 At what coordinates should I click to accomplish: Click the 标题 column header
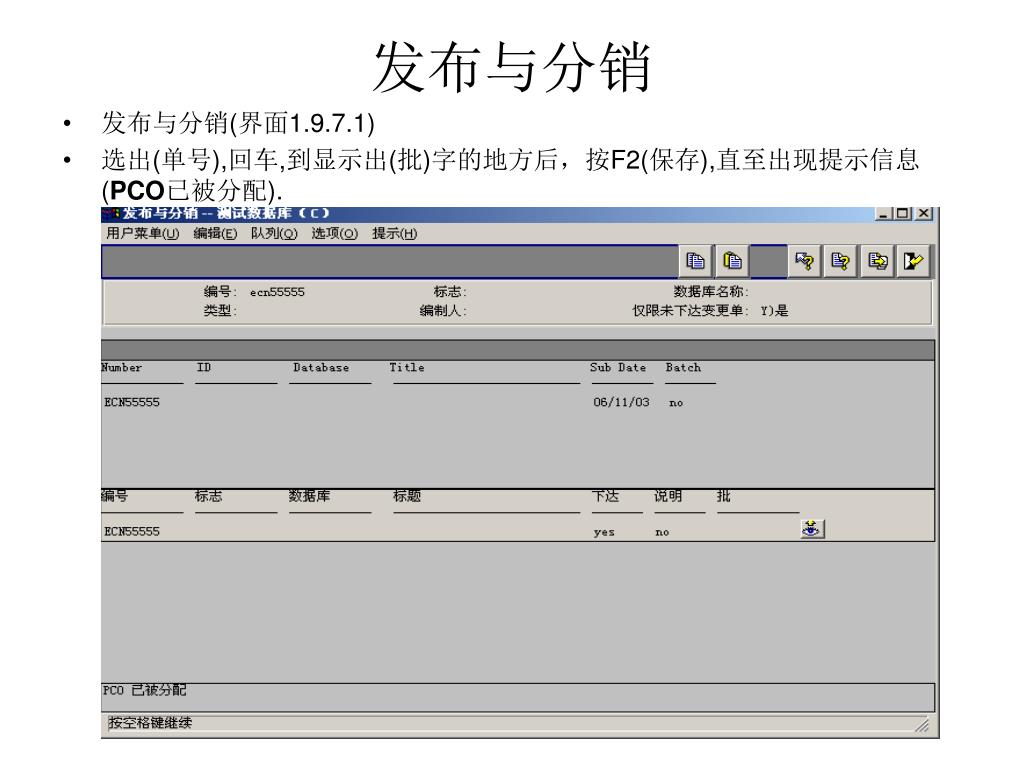coord(407,496)
